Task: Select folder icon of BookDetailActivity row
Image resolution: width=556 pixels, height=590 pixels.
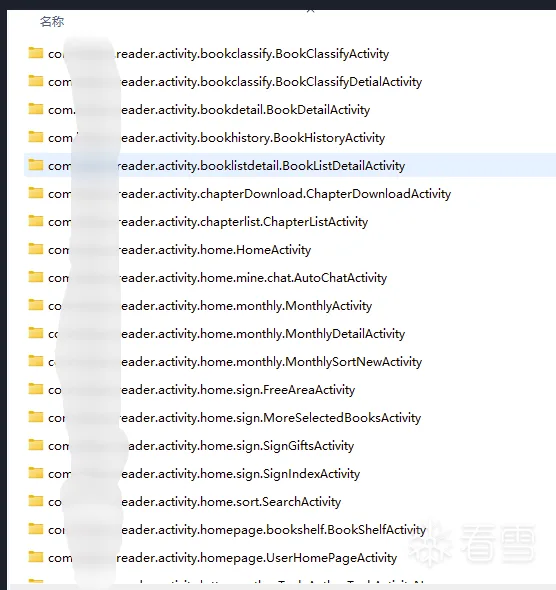Action: 36,109
